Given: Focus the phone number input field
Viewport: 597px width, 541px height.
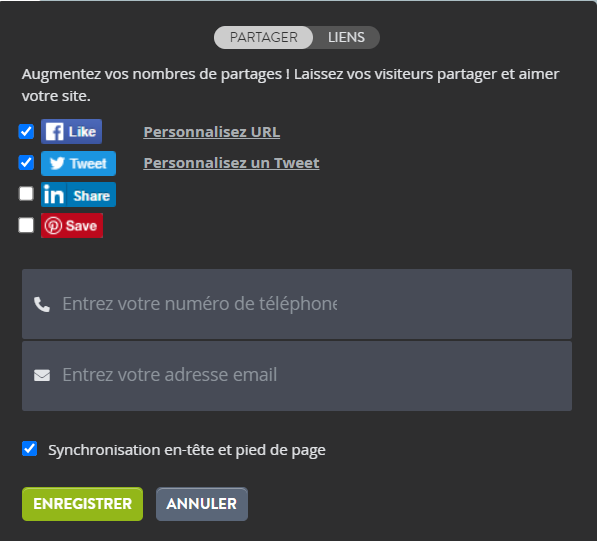Looking at the screenshot, I should pyautogui.click(x=297, y=304).
